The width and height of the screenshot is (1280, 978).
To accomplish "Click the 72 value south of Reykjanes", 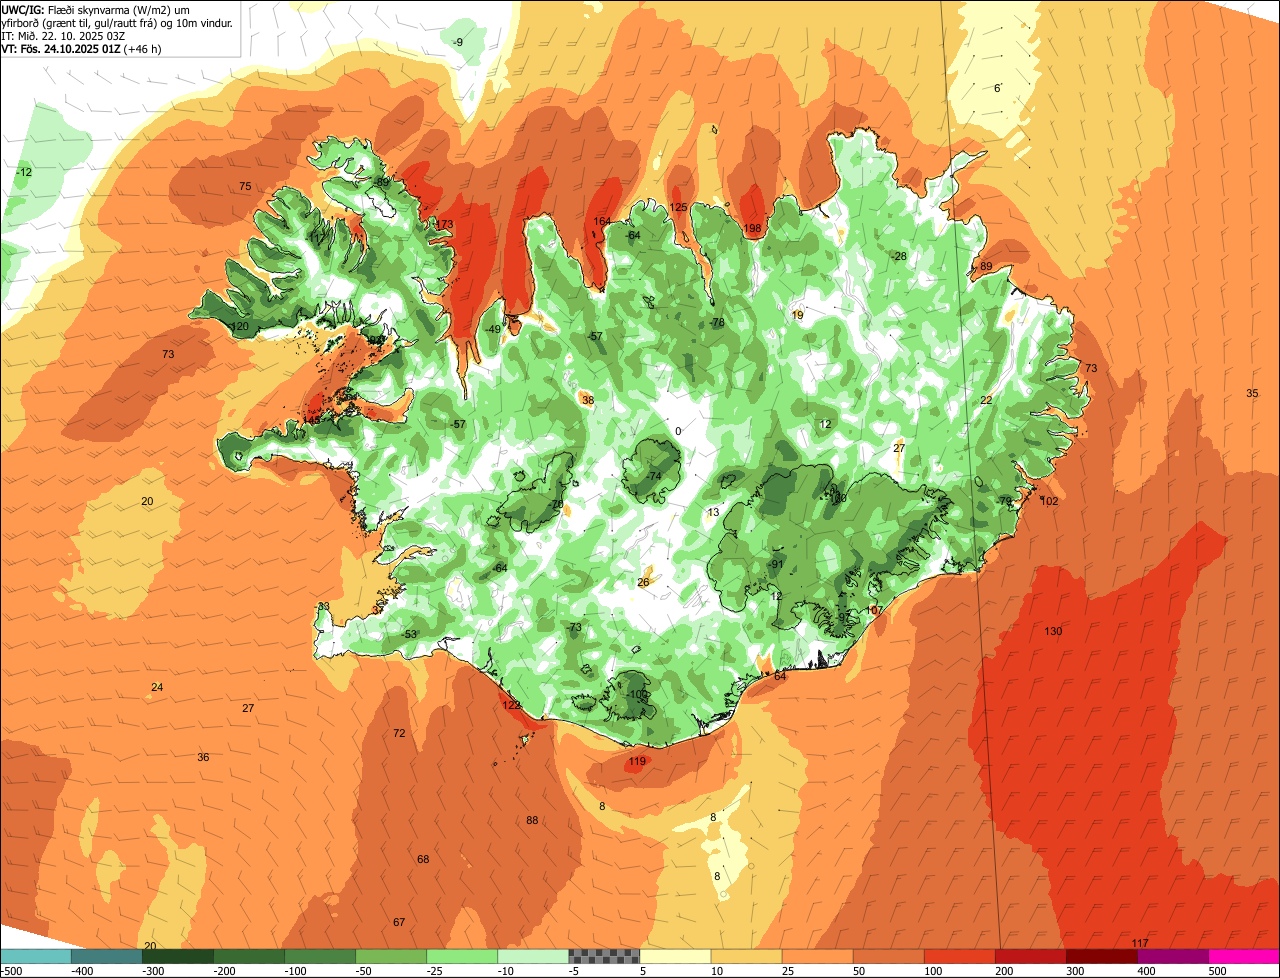I will [x=399, y=733].
